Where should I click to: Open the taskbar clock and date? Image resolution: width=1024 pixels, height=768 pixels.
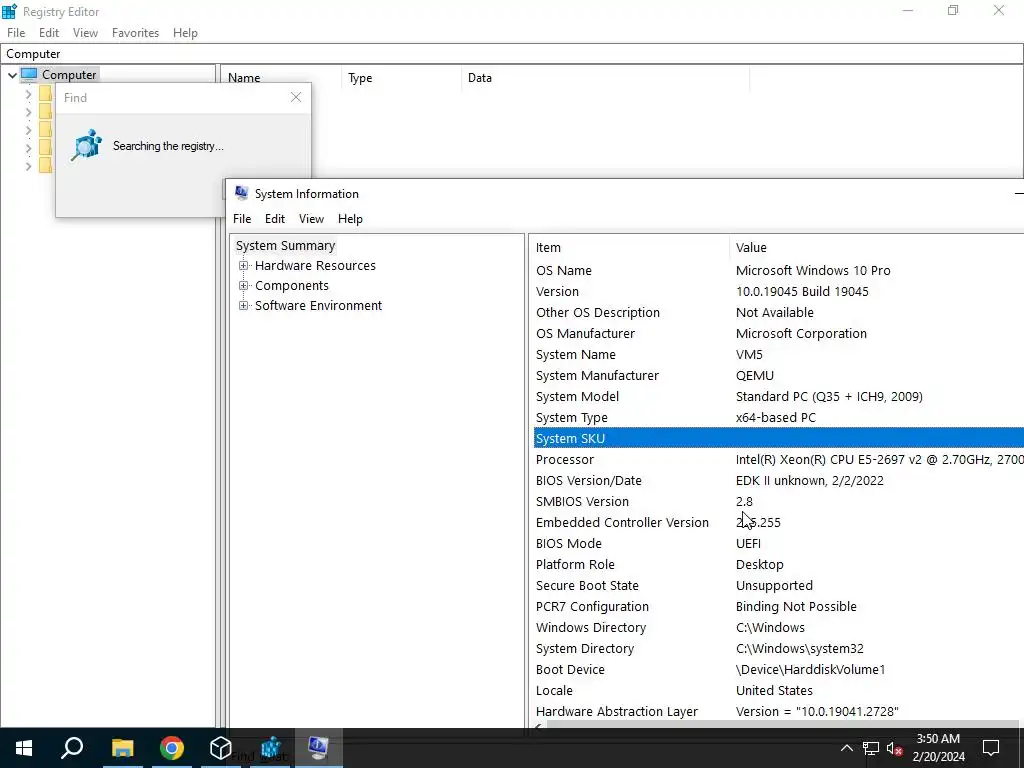click(x=938, y=748)
